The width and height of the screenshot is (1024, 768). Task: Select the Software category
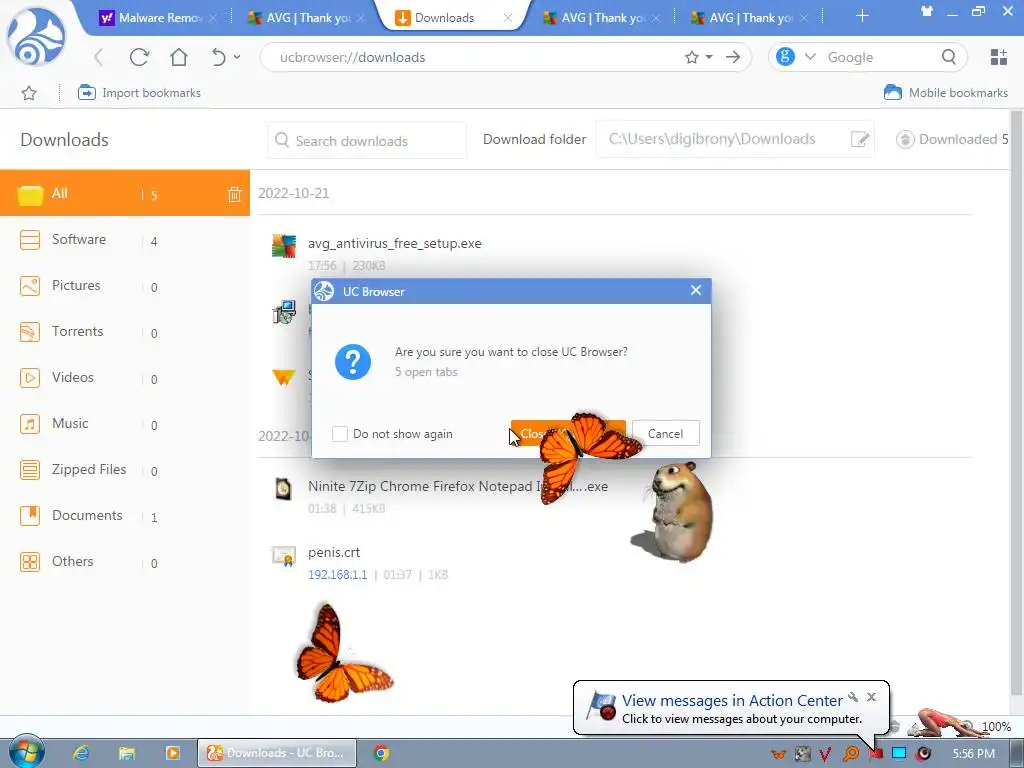click(x=125, y=240)
